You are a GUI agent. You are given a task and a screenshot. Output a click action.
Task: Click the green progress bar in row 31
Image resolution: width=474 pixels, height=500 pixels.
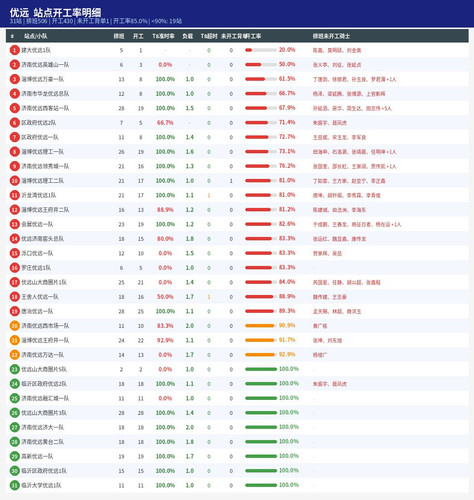point(261,485)
